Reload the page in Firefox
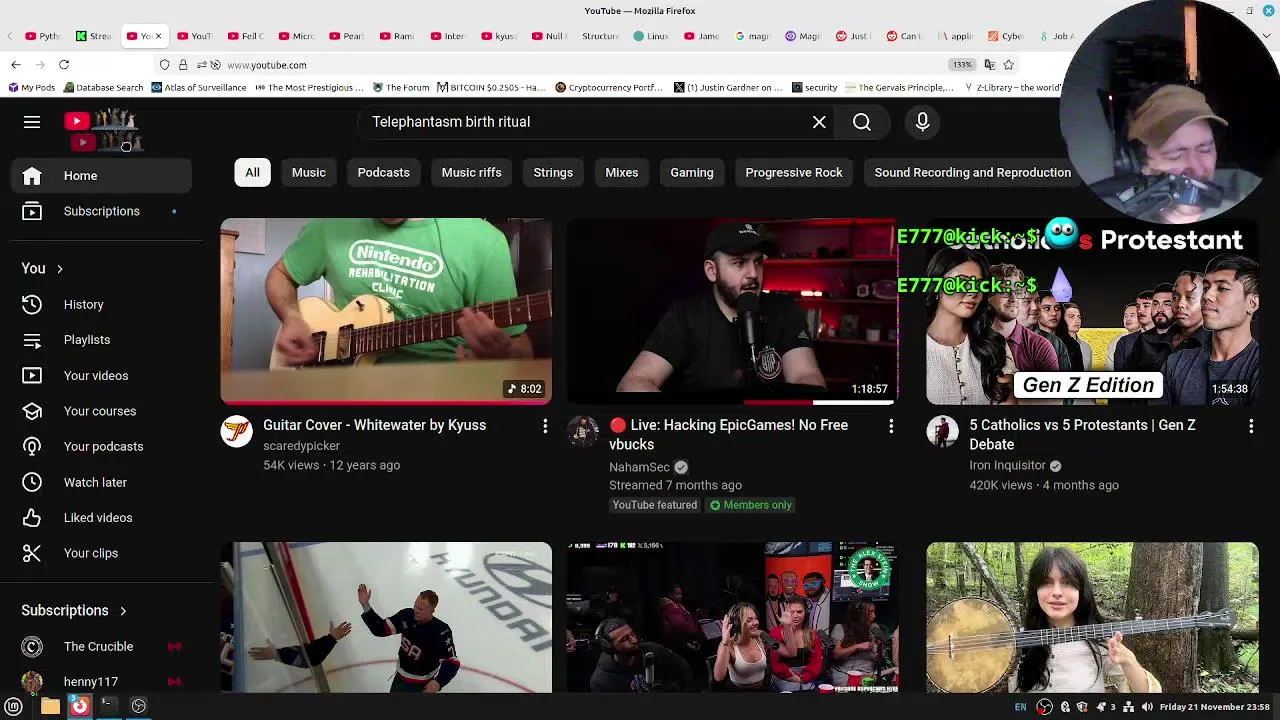The width and height of the screenshot is (1280, 720). coord(64,65)
